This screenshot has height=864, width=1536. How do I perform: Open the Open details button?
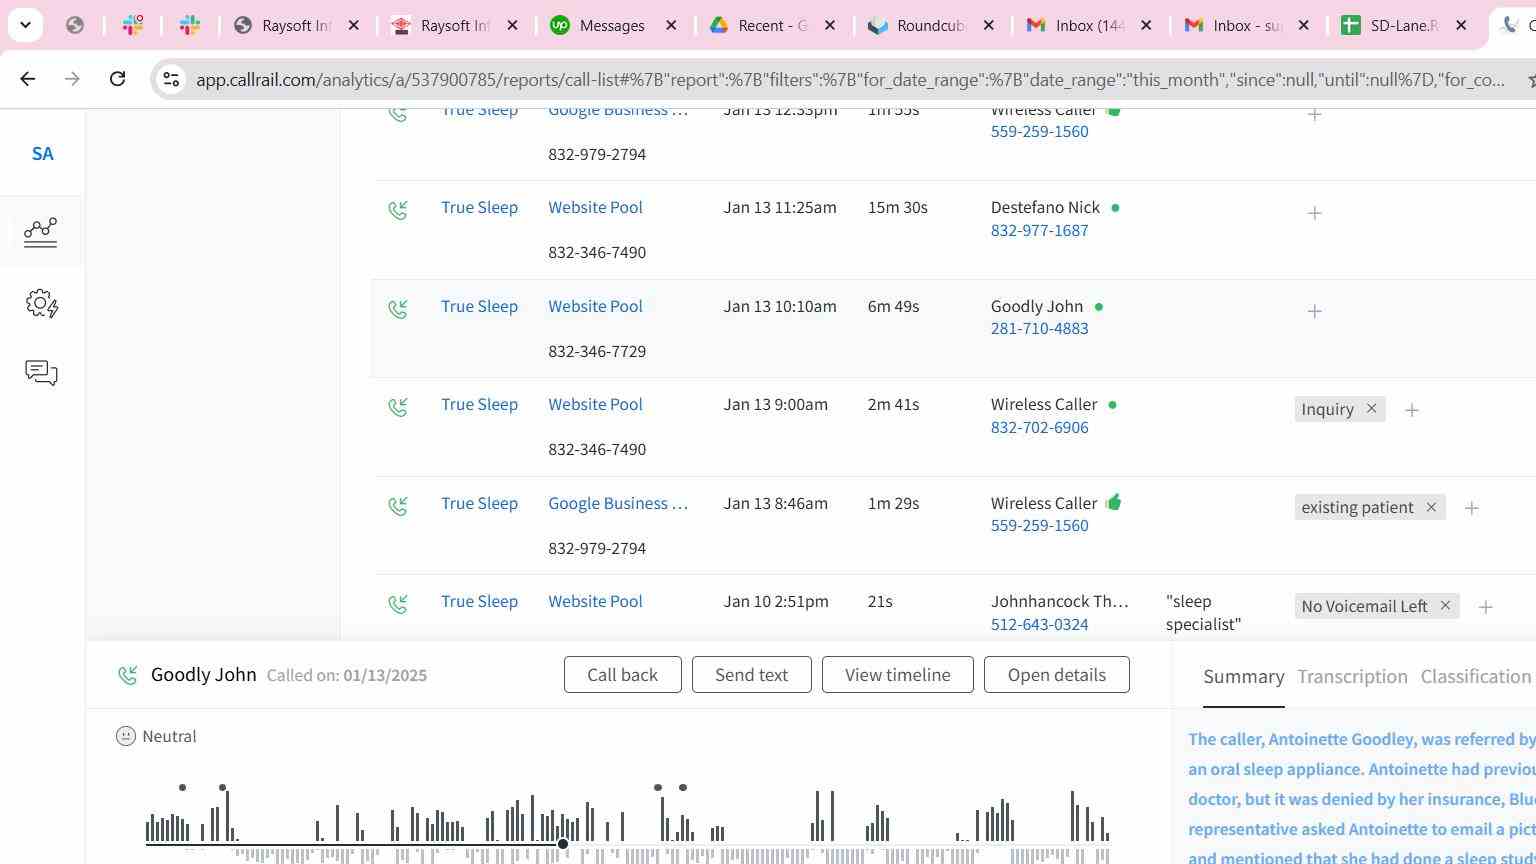point(1057,675)
